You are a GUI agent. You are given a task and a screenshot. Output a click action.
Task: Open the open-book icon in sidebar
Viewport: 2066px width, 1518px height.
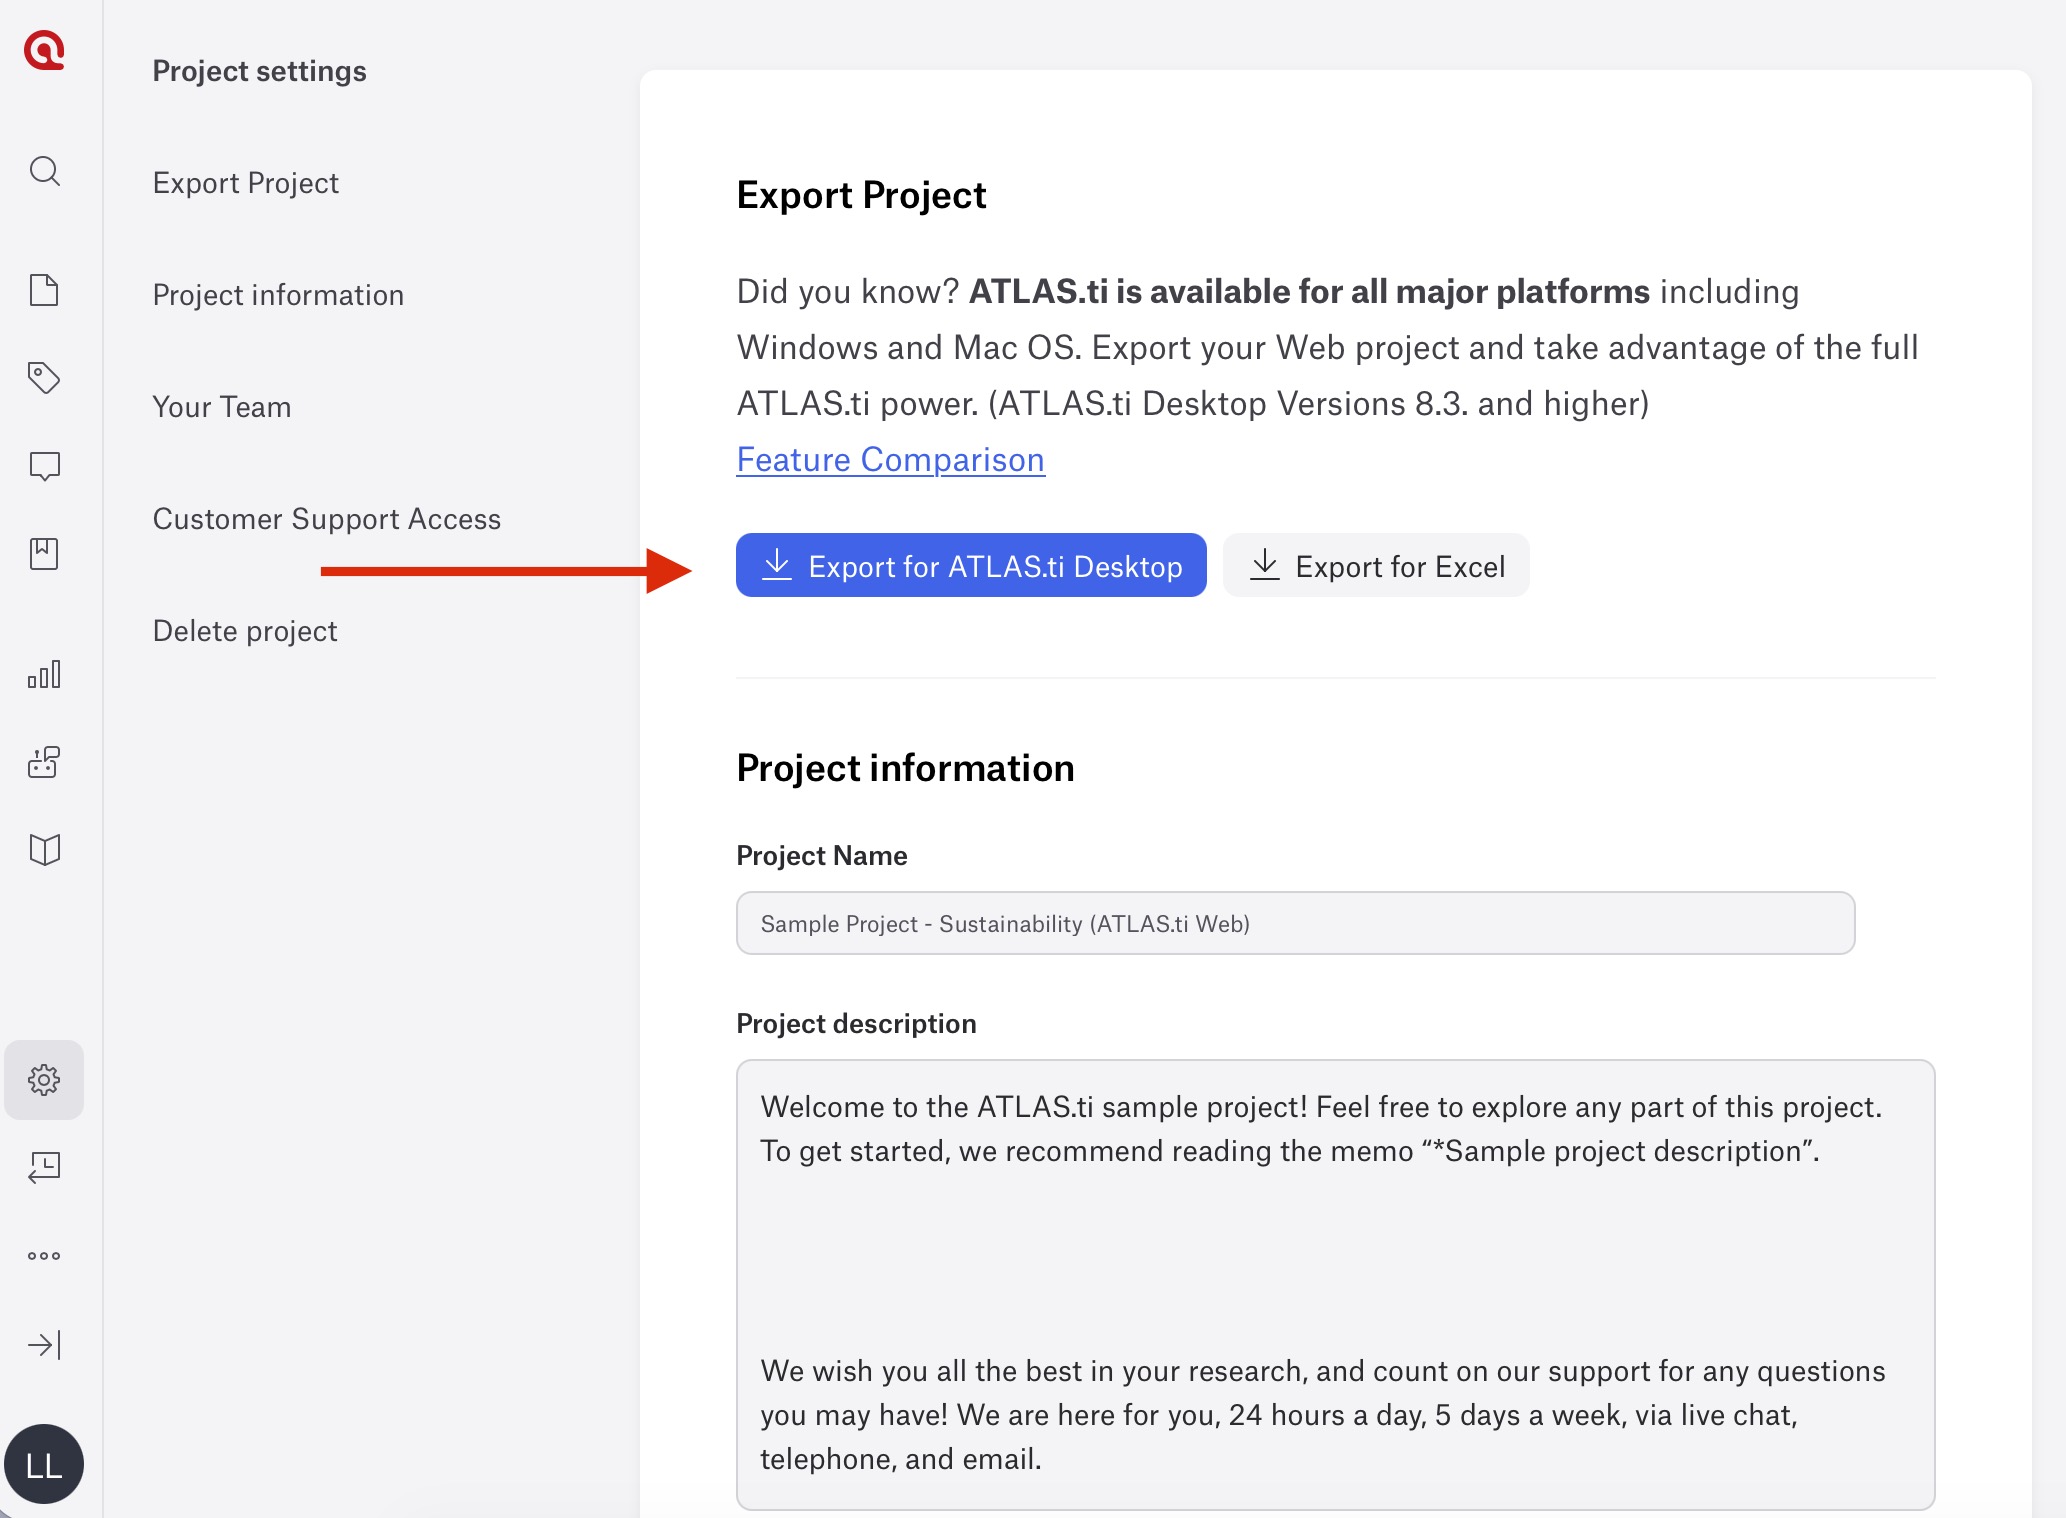tap(44, 850)
